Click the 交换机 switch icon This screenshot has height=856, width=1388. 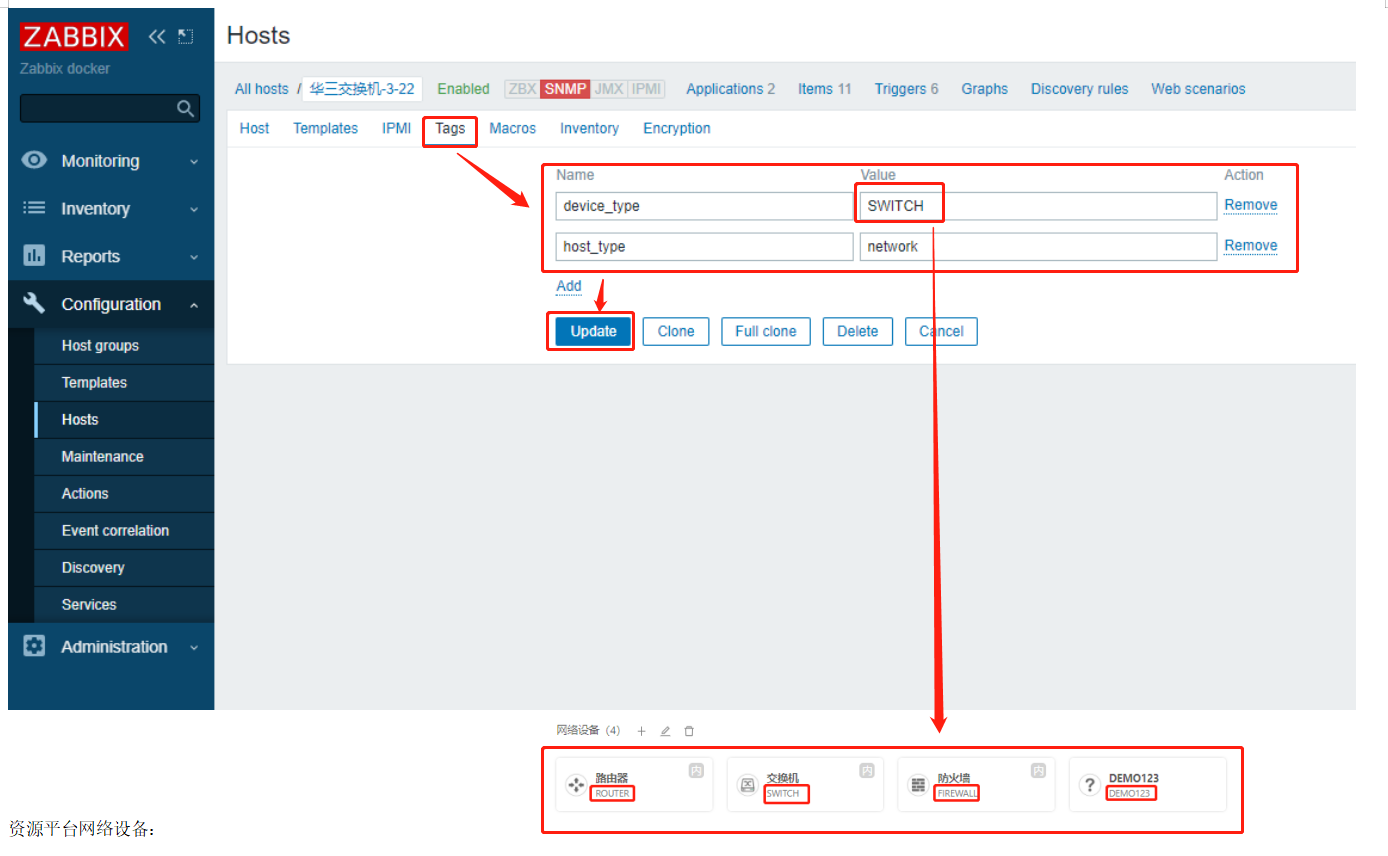[x=747, y=785]
